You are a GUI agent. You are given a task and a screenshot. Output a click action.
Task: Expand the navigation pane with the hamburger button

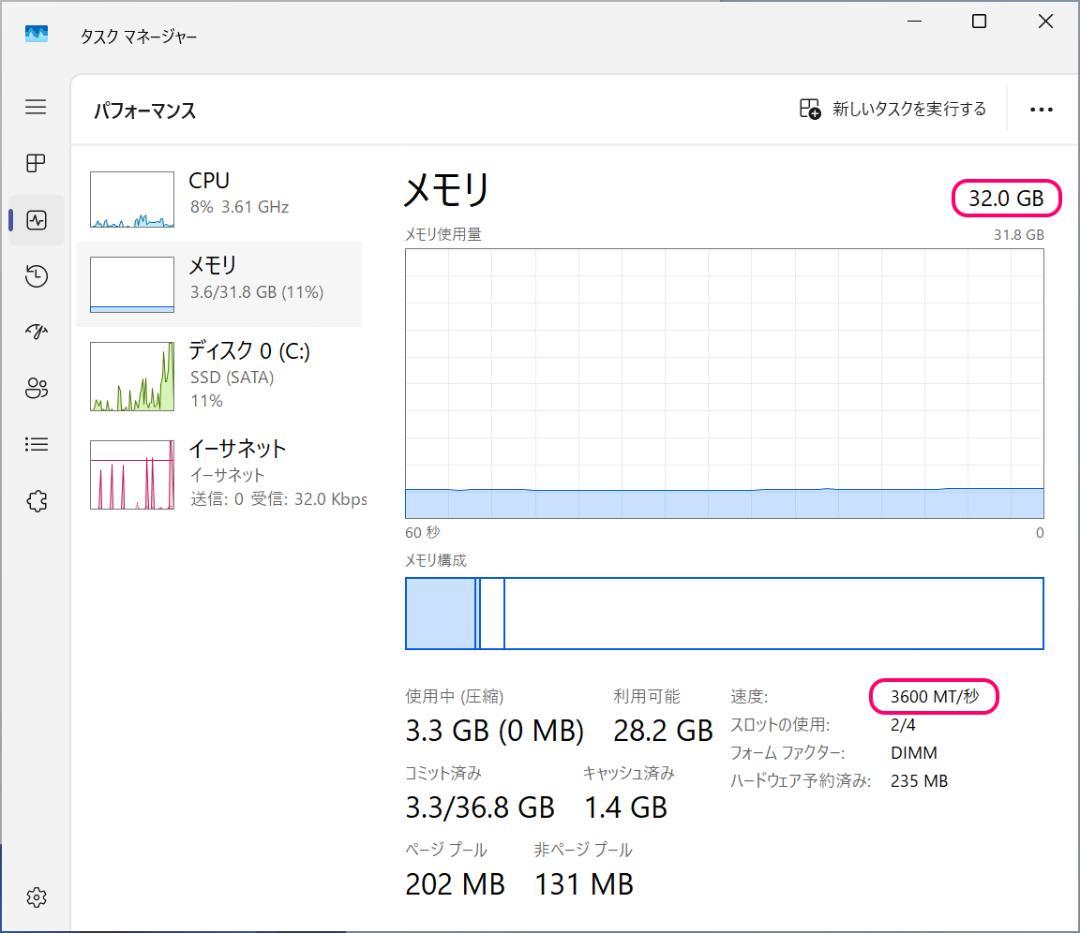(36, 107)
